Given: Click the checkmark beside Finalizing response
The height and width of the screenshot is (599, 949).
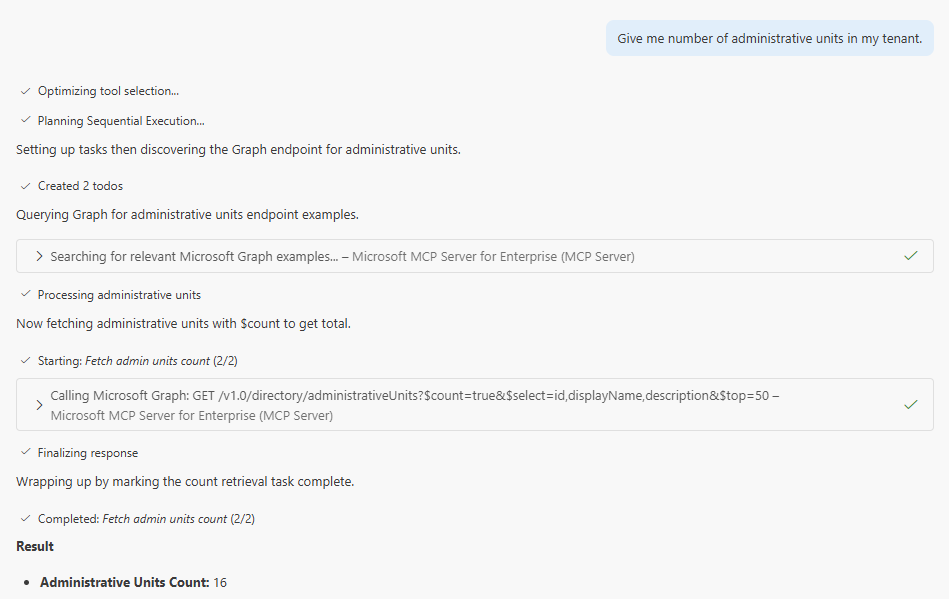Looking at the screenshot, I should [25, 453].
